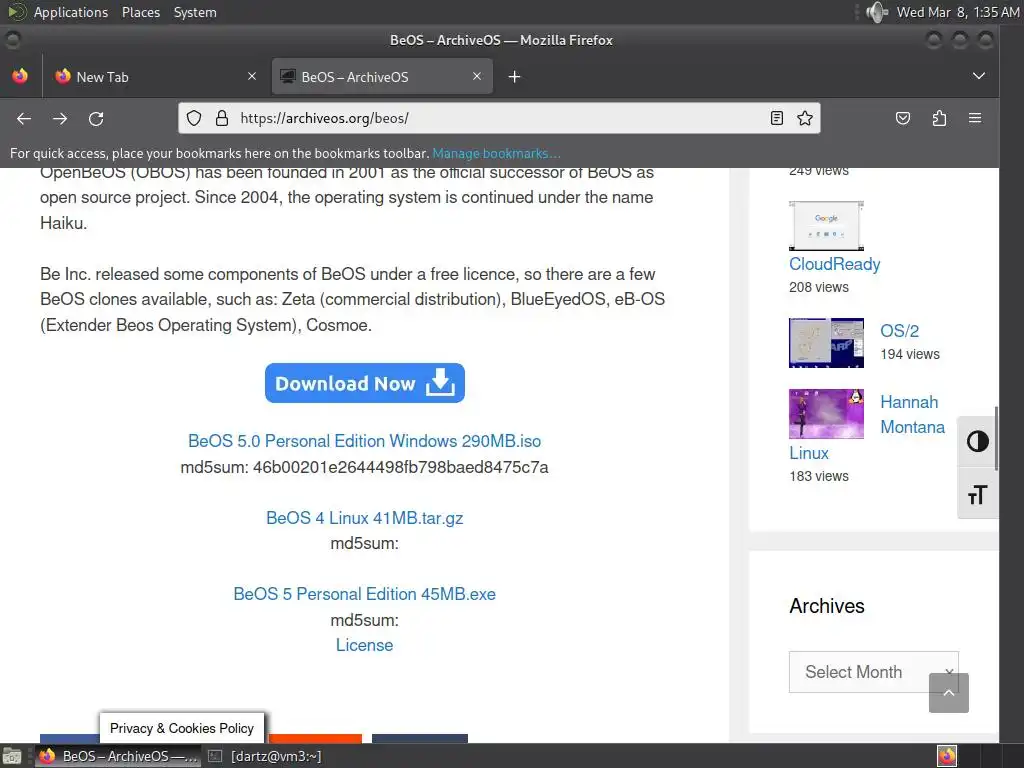This screenshot has width=1024, height=768.
Task: Open the Select Month archives dropdown
Action: coord(874,671)
